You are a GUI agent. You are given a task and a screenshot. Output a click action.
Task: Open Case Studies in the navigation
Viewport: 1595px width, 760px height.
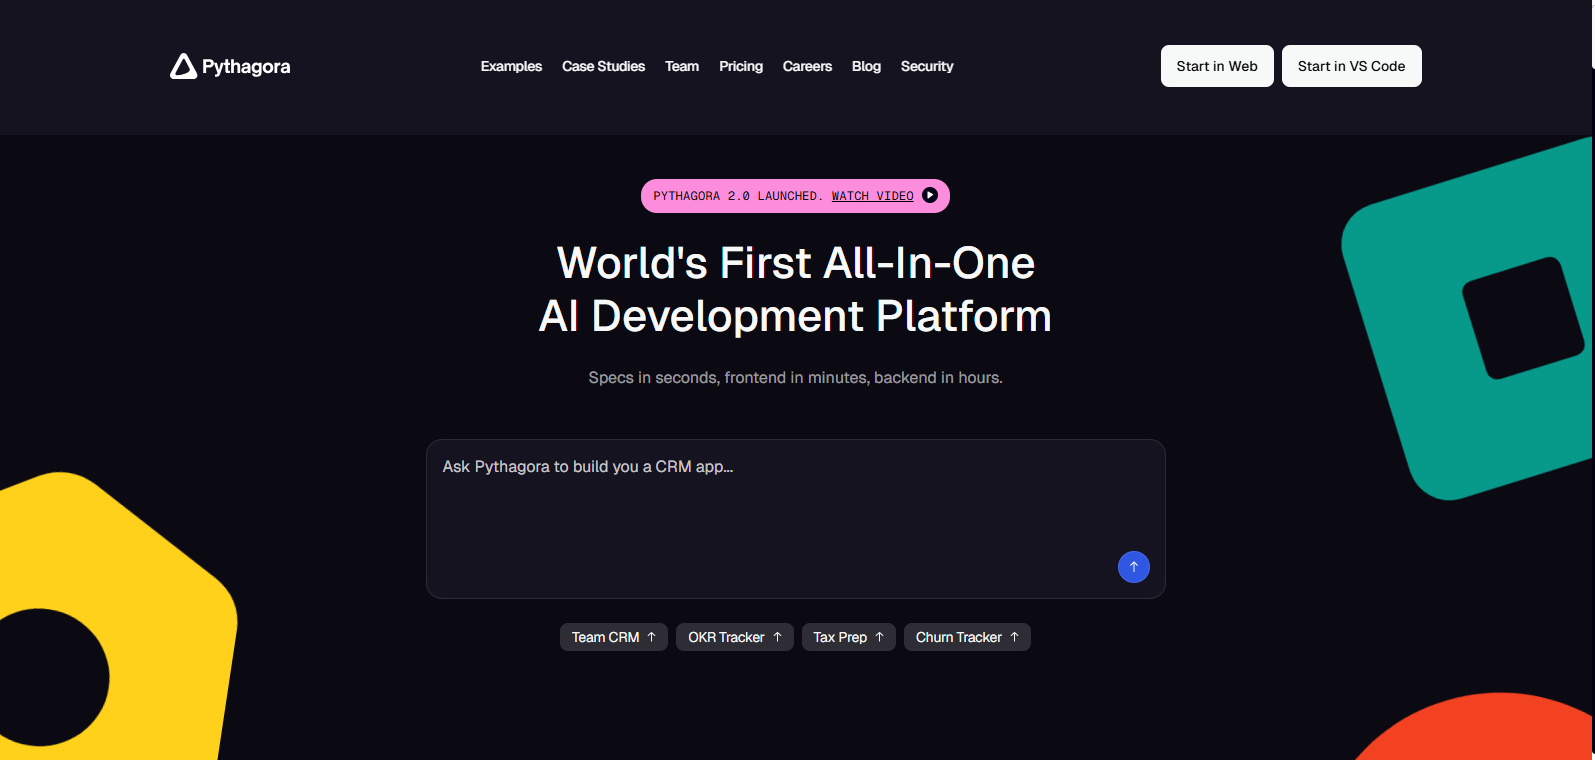pyautogui.click(x=603, y=66)
